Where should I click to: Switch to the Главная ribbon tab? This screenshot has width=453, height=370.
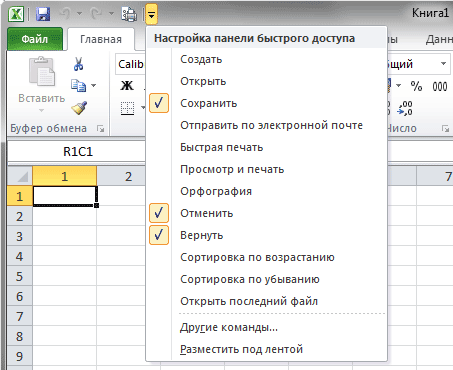point(101,39)
